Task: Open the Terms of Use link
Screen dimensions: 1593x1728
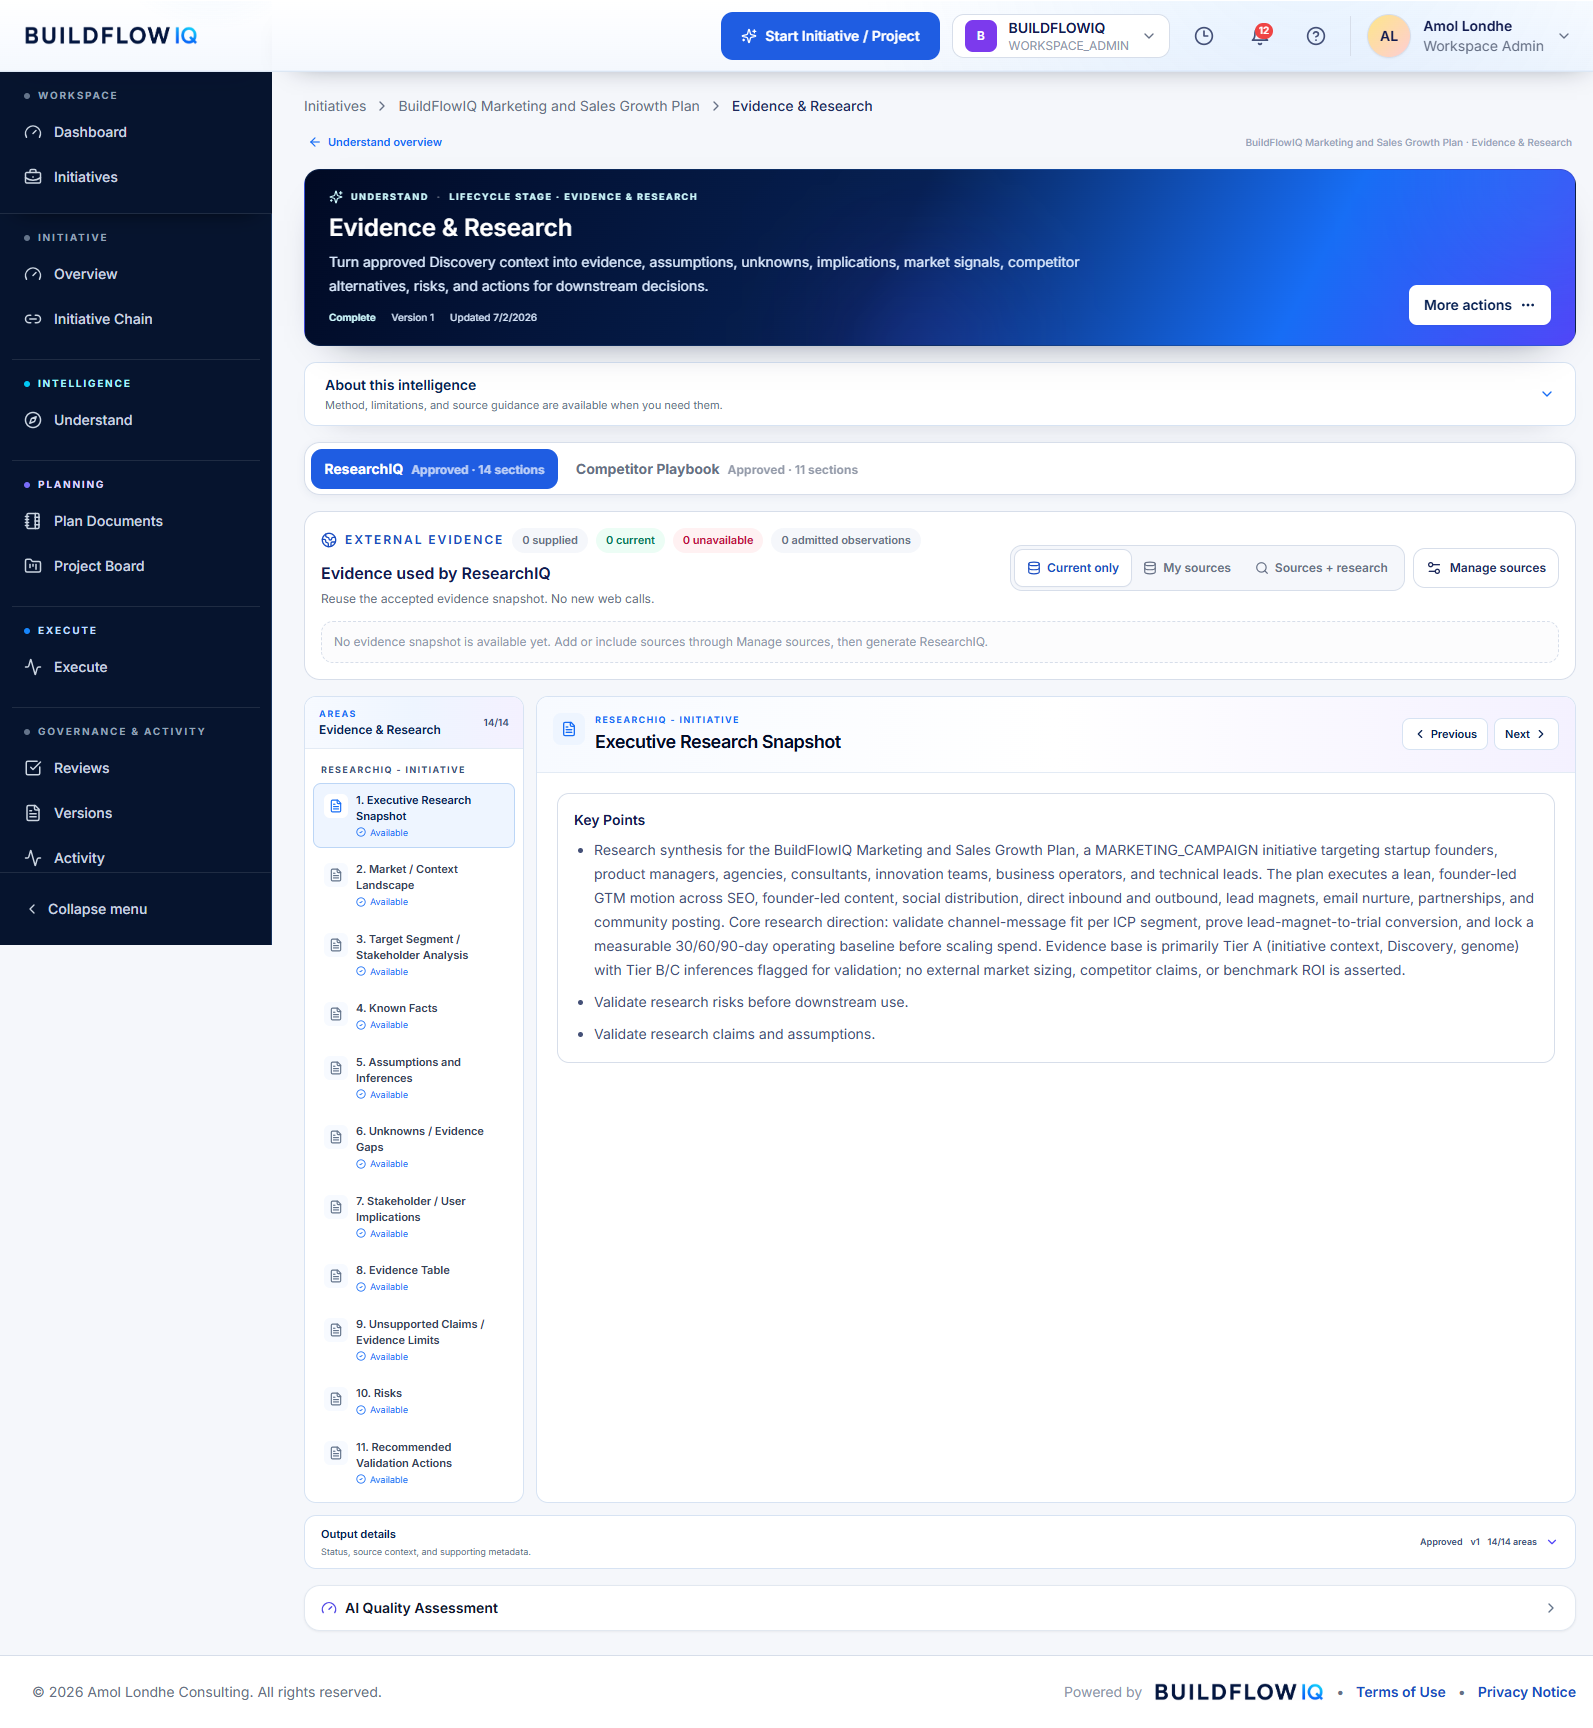Action: tap(1401, 1692)
